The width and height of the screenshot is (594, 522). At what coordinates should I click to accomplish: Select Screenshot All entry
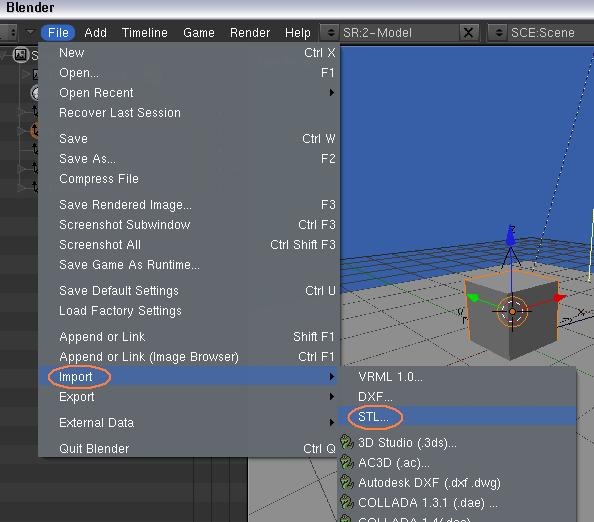(189, 245)
